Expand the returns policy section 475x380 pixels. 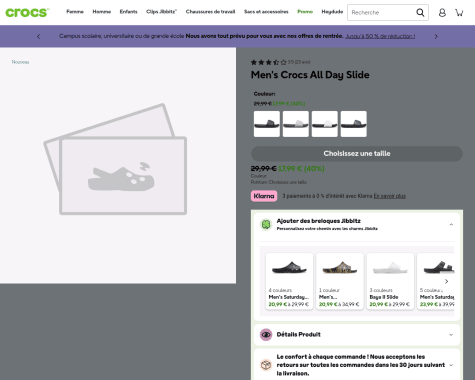pos(357,365)
